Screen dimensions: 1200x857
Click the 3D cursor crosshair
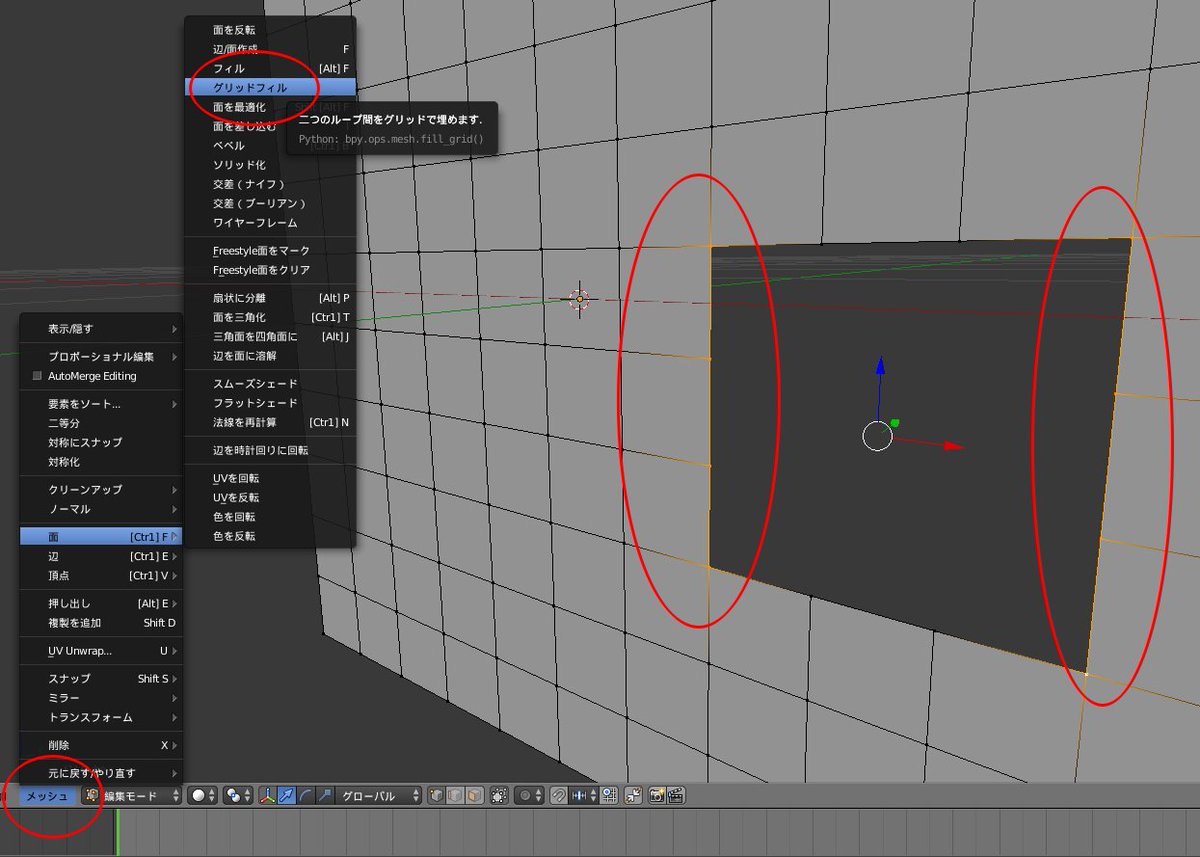[x=579, y=298]
